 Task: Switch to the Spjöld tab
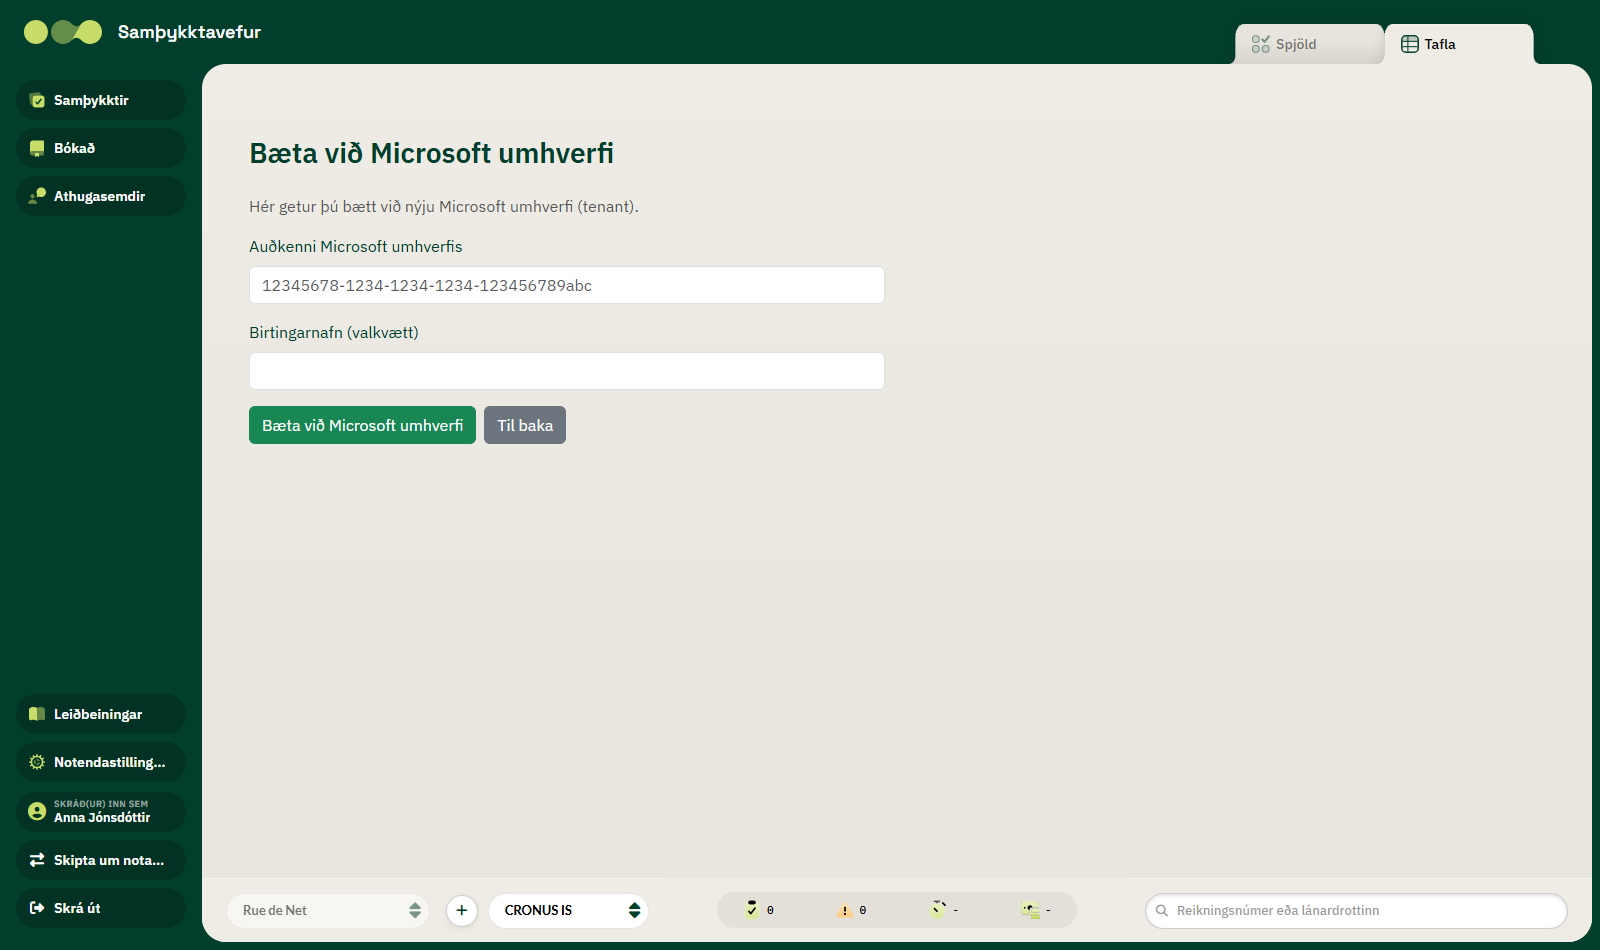coord(1310,44)
